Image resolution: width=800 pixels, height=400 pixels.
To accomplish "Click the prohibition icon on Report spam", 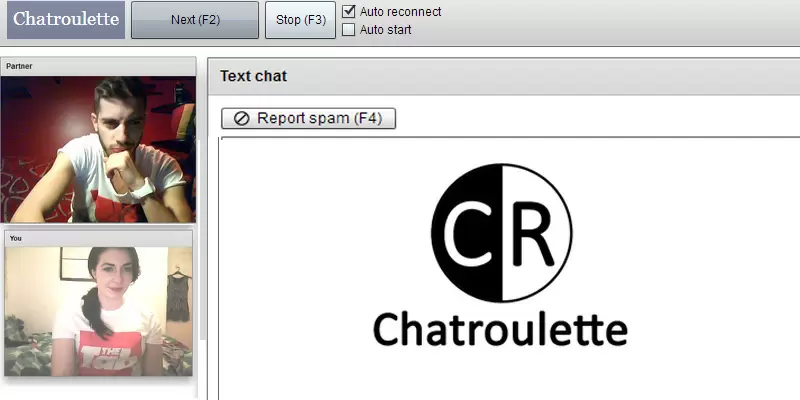I will click(x=241, y=118).
